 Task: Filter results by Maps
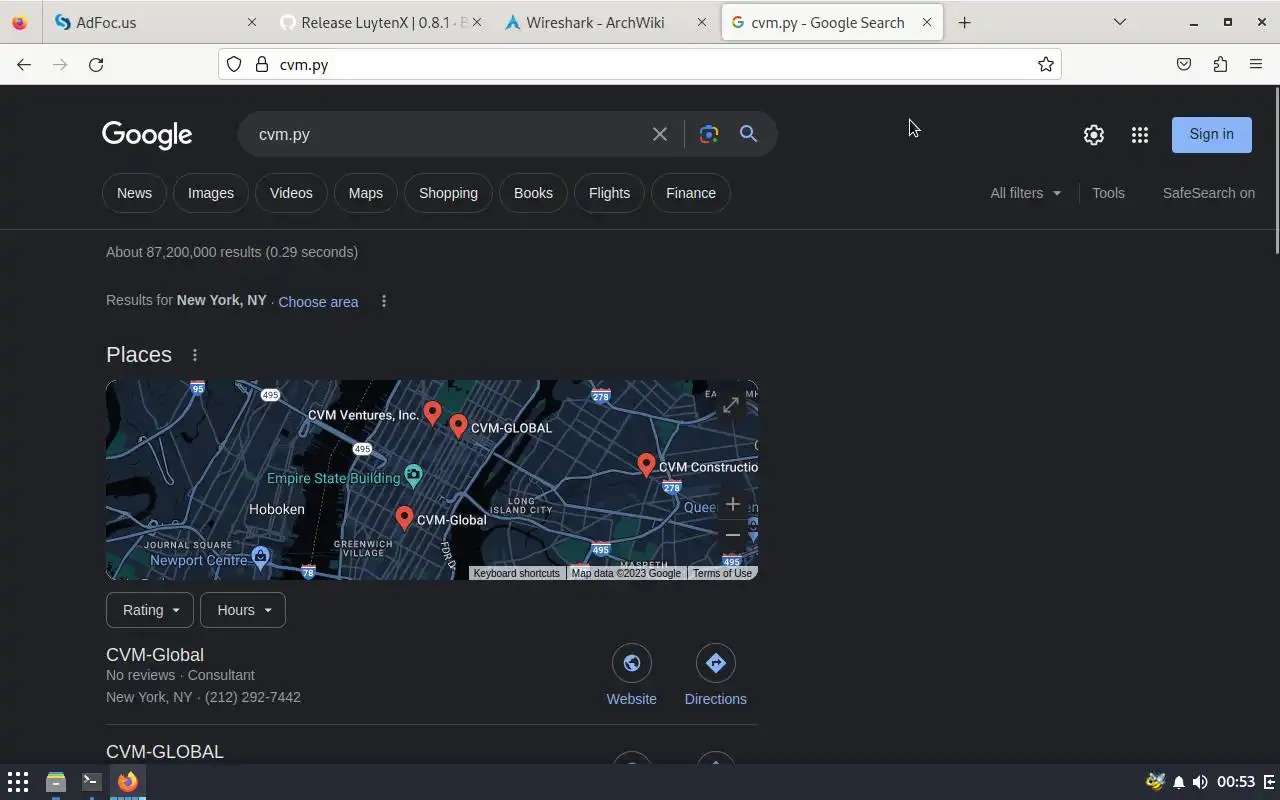[366, 193]
